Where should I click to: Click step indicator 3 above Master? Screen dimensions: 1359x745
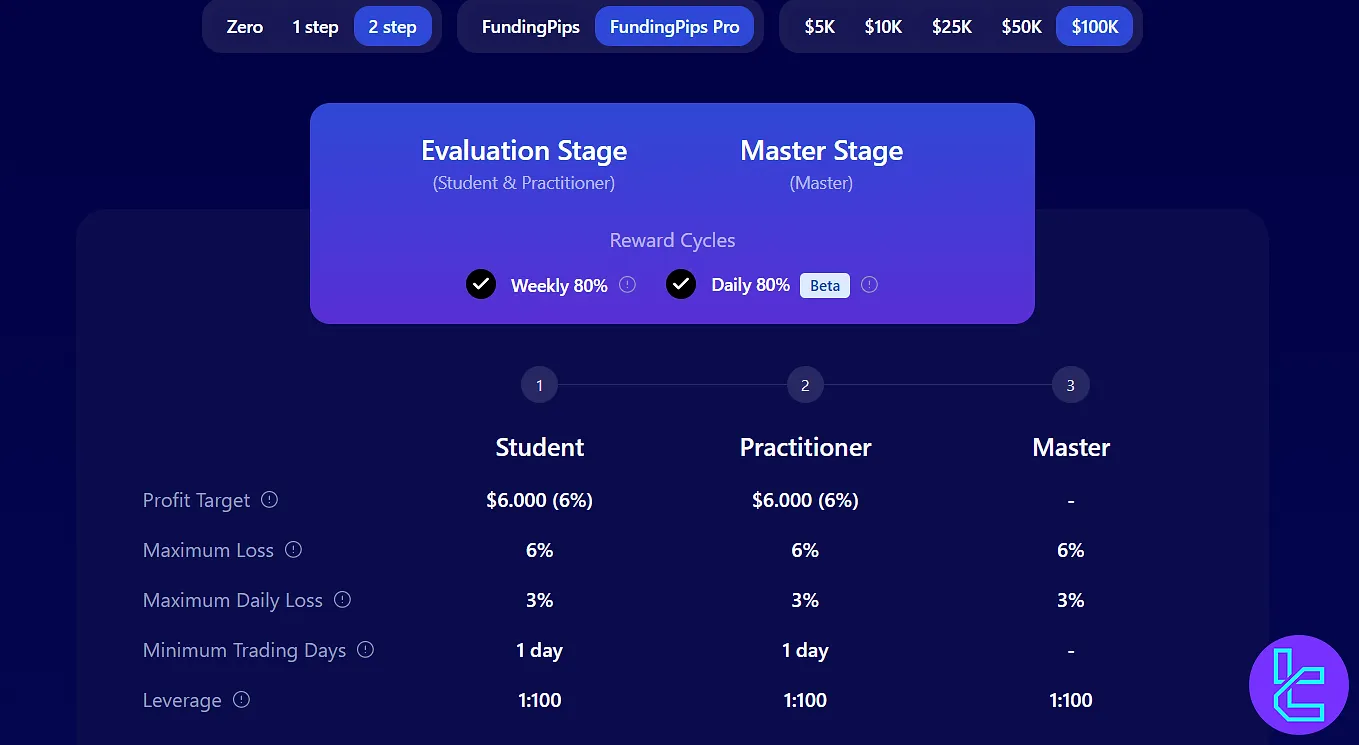pyautogui.click(x=1070, y=384)
